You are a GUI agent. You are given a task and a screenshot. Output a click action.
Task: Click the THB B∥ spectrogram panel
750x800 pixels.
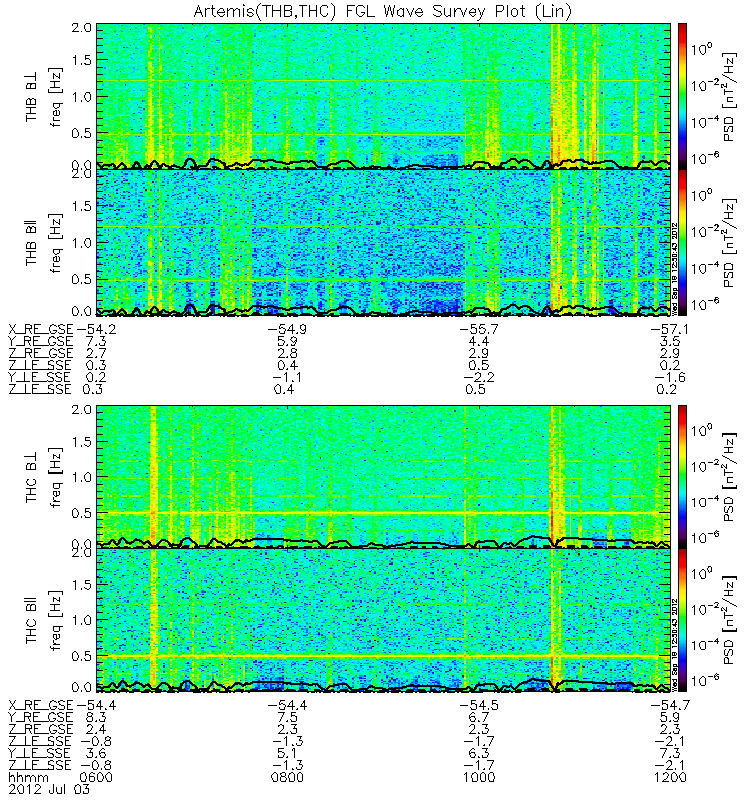[383, 242]
